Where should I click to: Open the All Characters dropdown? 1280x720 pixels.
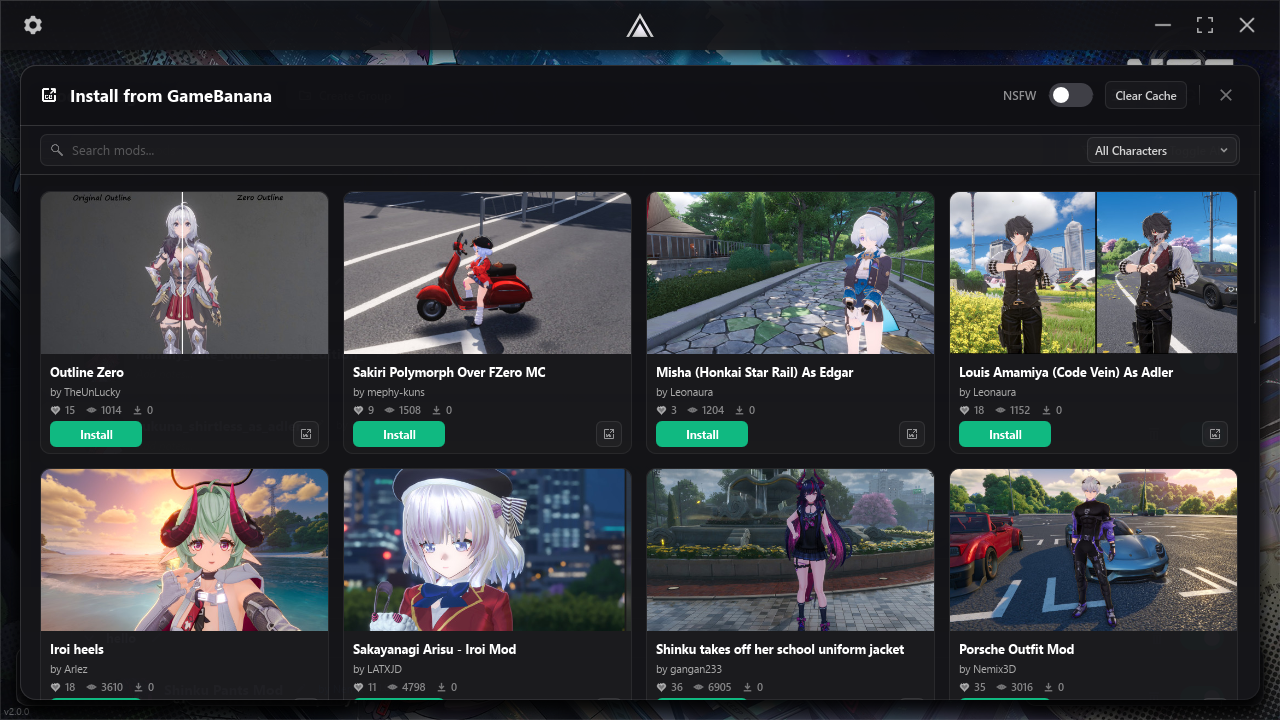pos(1162,150)
